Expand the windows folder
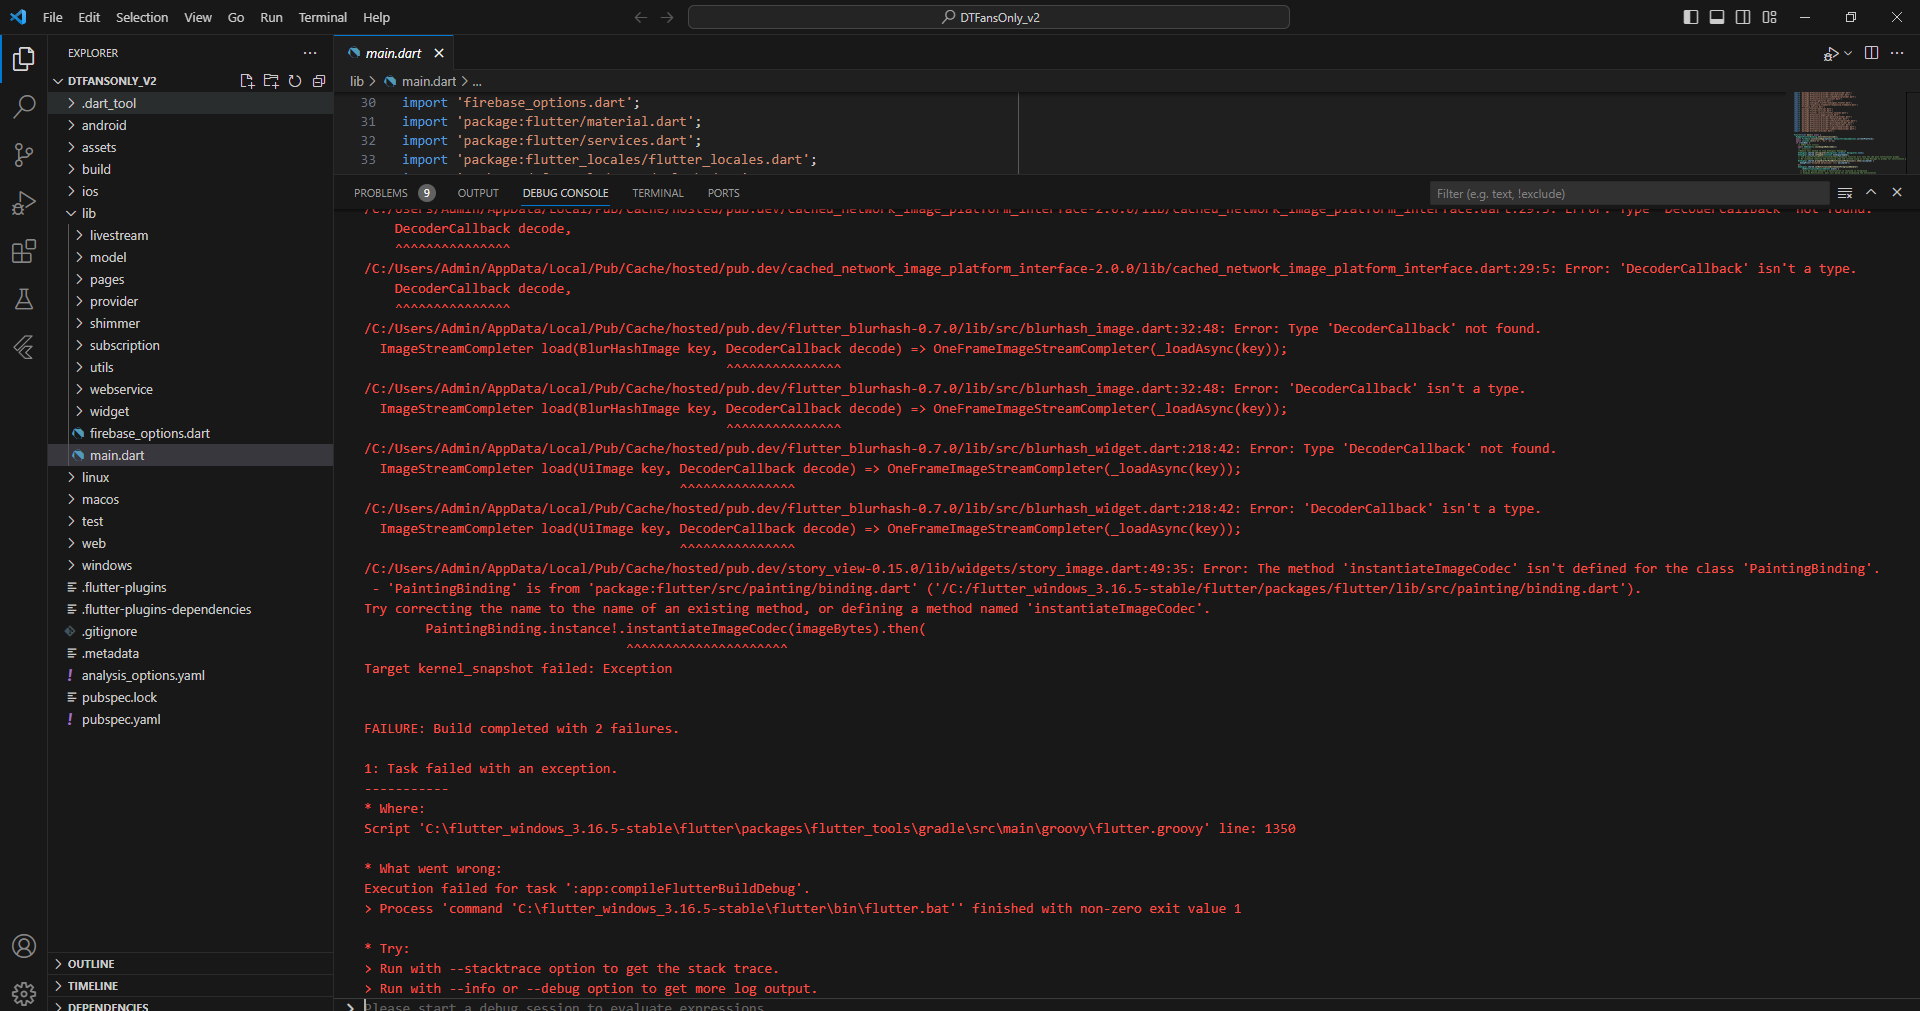Image resolution: width=1920 pixels, height=1011 pixels. point(190,565)
